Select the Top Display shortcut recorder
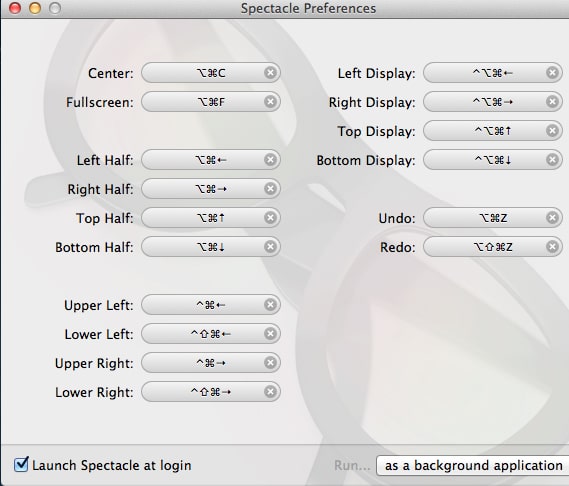 point(493,131)
